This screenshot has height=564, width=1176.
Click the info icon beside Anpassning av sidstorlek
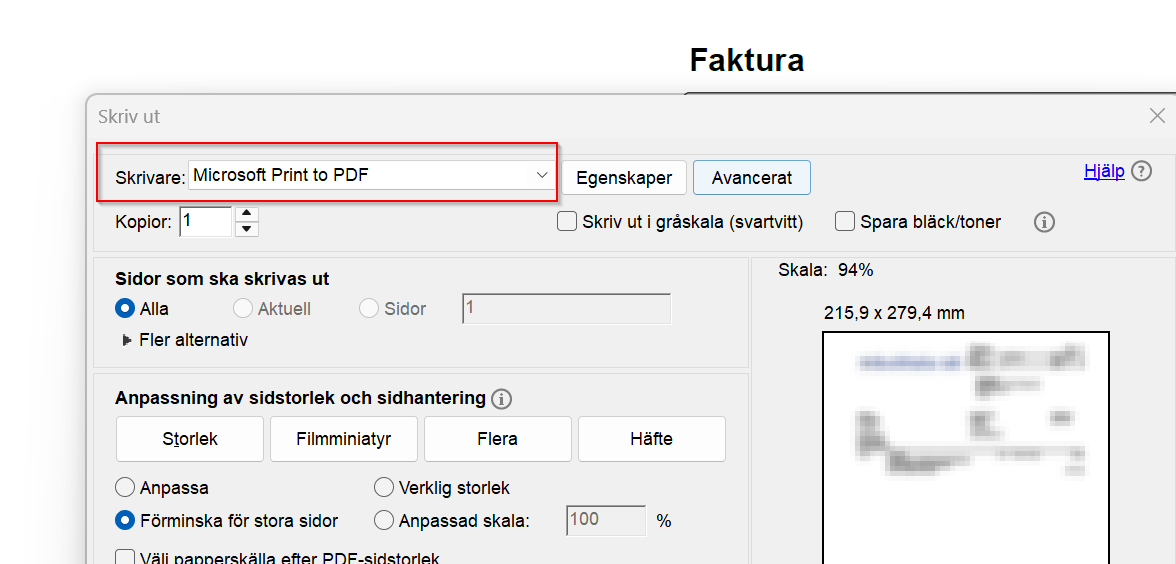[x=501, y=399]
